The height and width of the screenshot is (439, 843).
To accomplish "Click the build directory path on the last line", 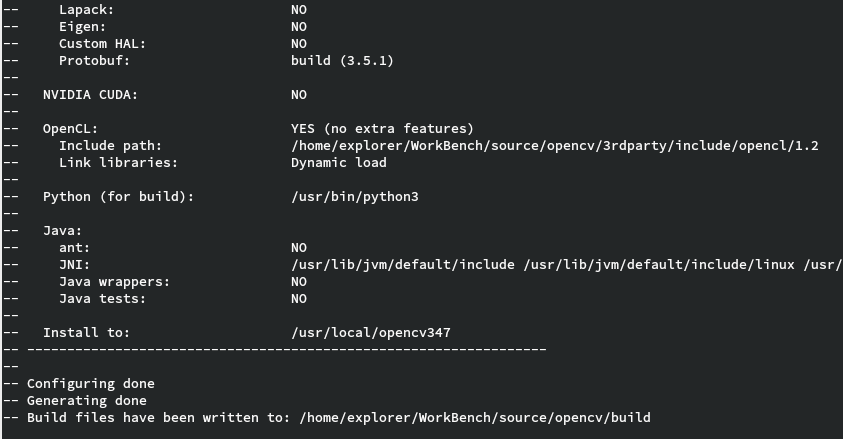I will (x=475, y=417).
